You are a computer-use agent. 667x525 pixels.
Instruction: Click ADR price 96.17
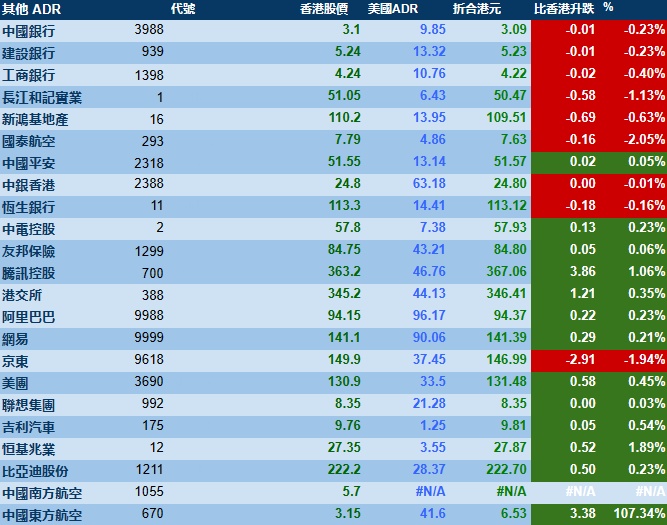(x=429, y=316)
